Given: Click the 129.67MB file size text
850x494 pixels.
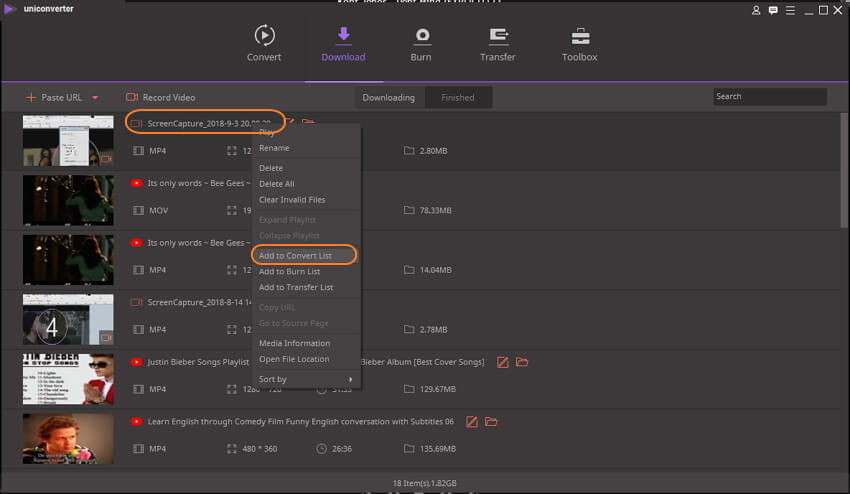Looking at the screenshot, I should click(x=437, y=389).
